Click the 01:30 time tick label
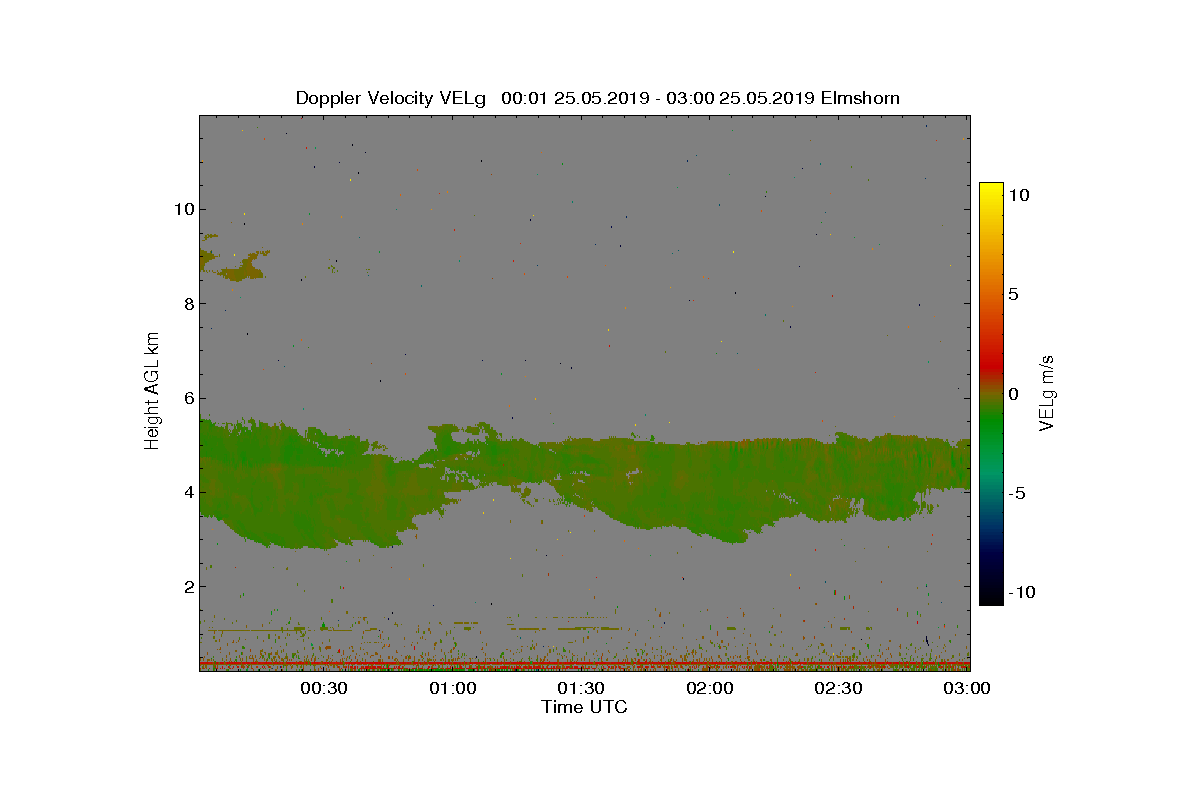The height and width of the screenshot is (800, 1200). pyautogui.click(x=581, y=688)
